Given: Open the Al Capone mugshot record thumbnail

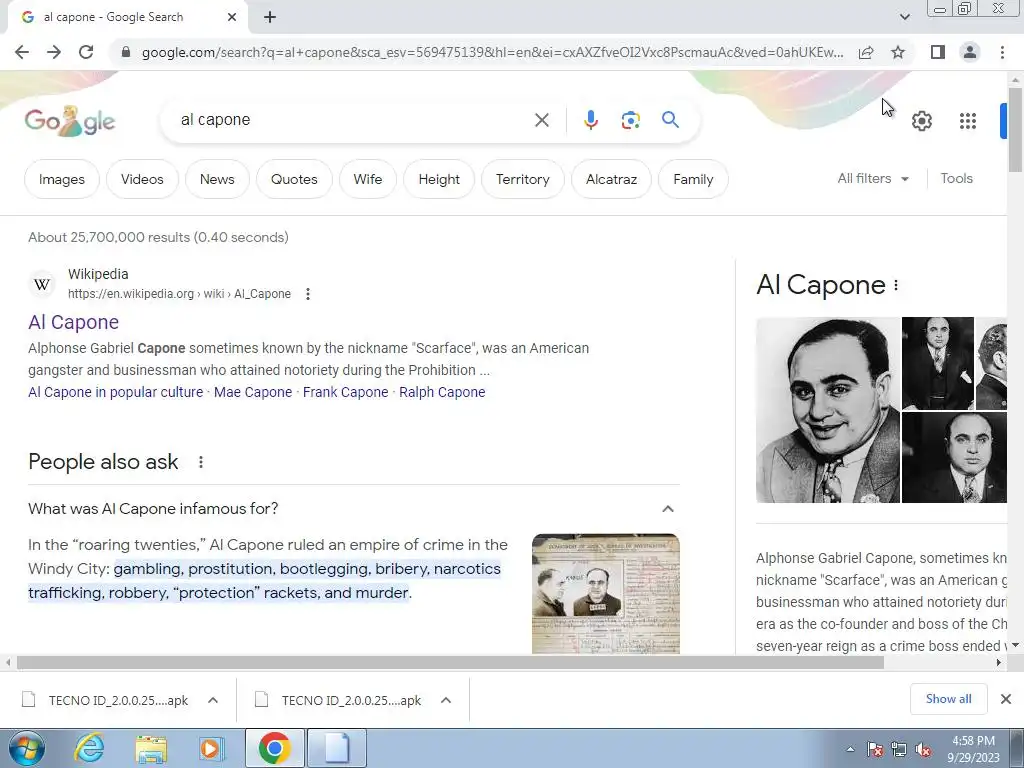Looking at the screenshot, I should (x=606, y=594).
